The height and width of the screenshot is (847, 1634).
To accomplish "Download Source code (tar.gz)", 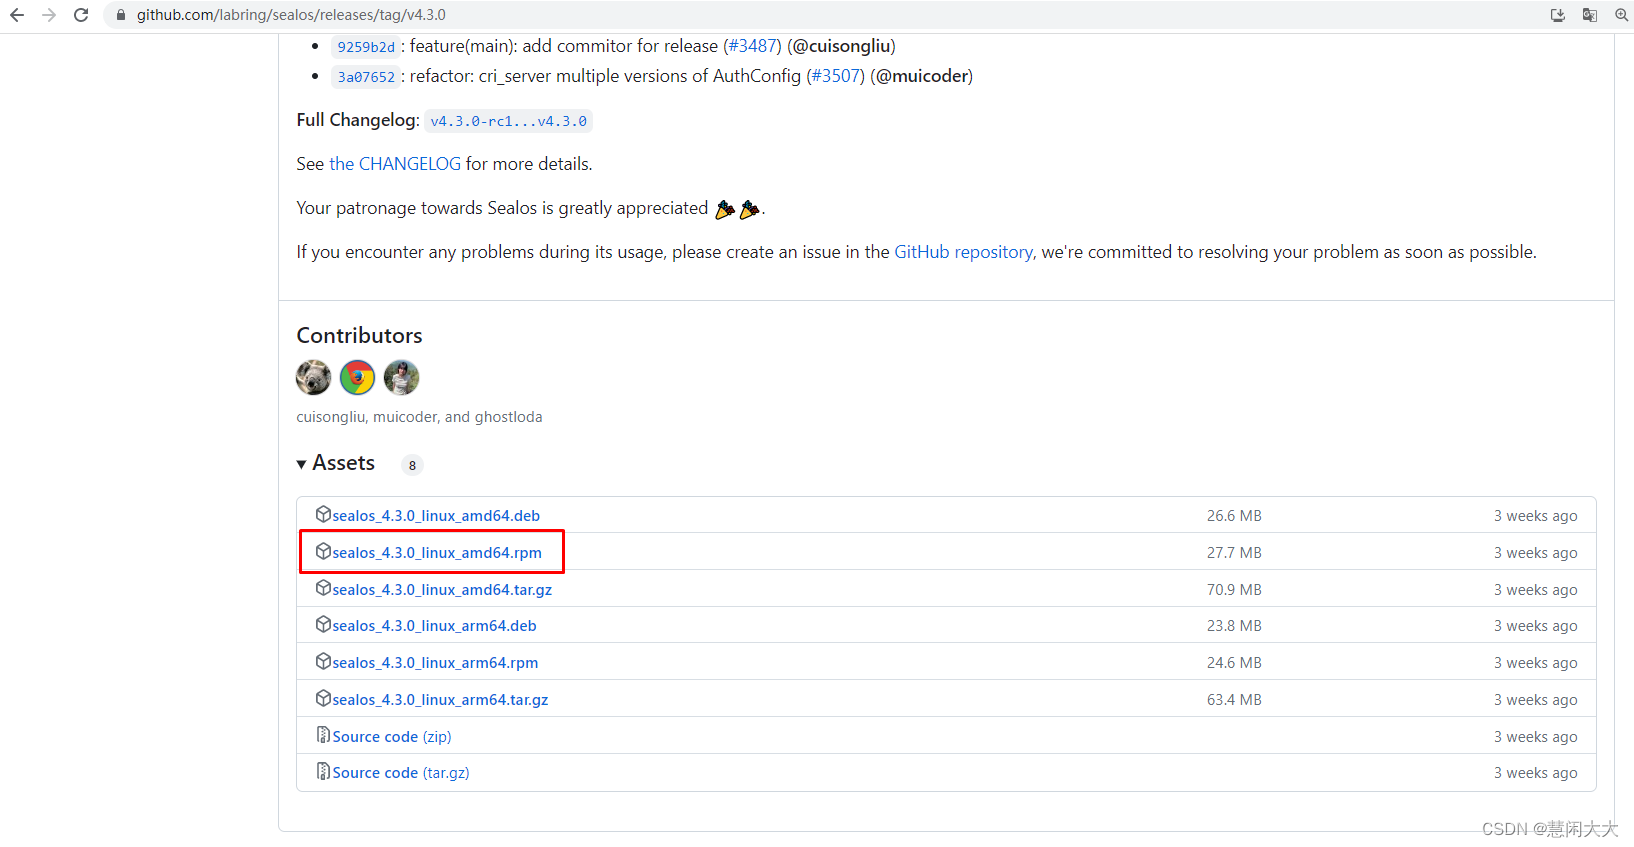I will (401, 773).
